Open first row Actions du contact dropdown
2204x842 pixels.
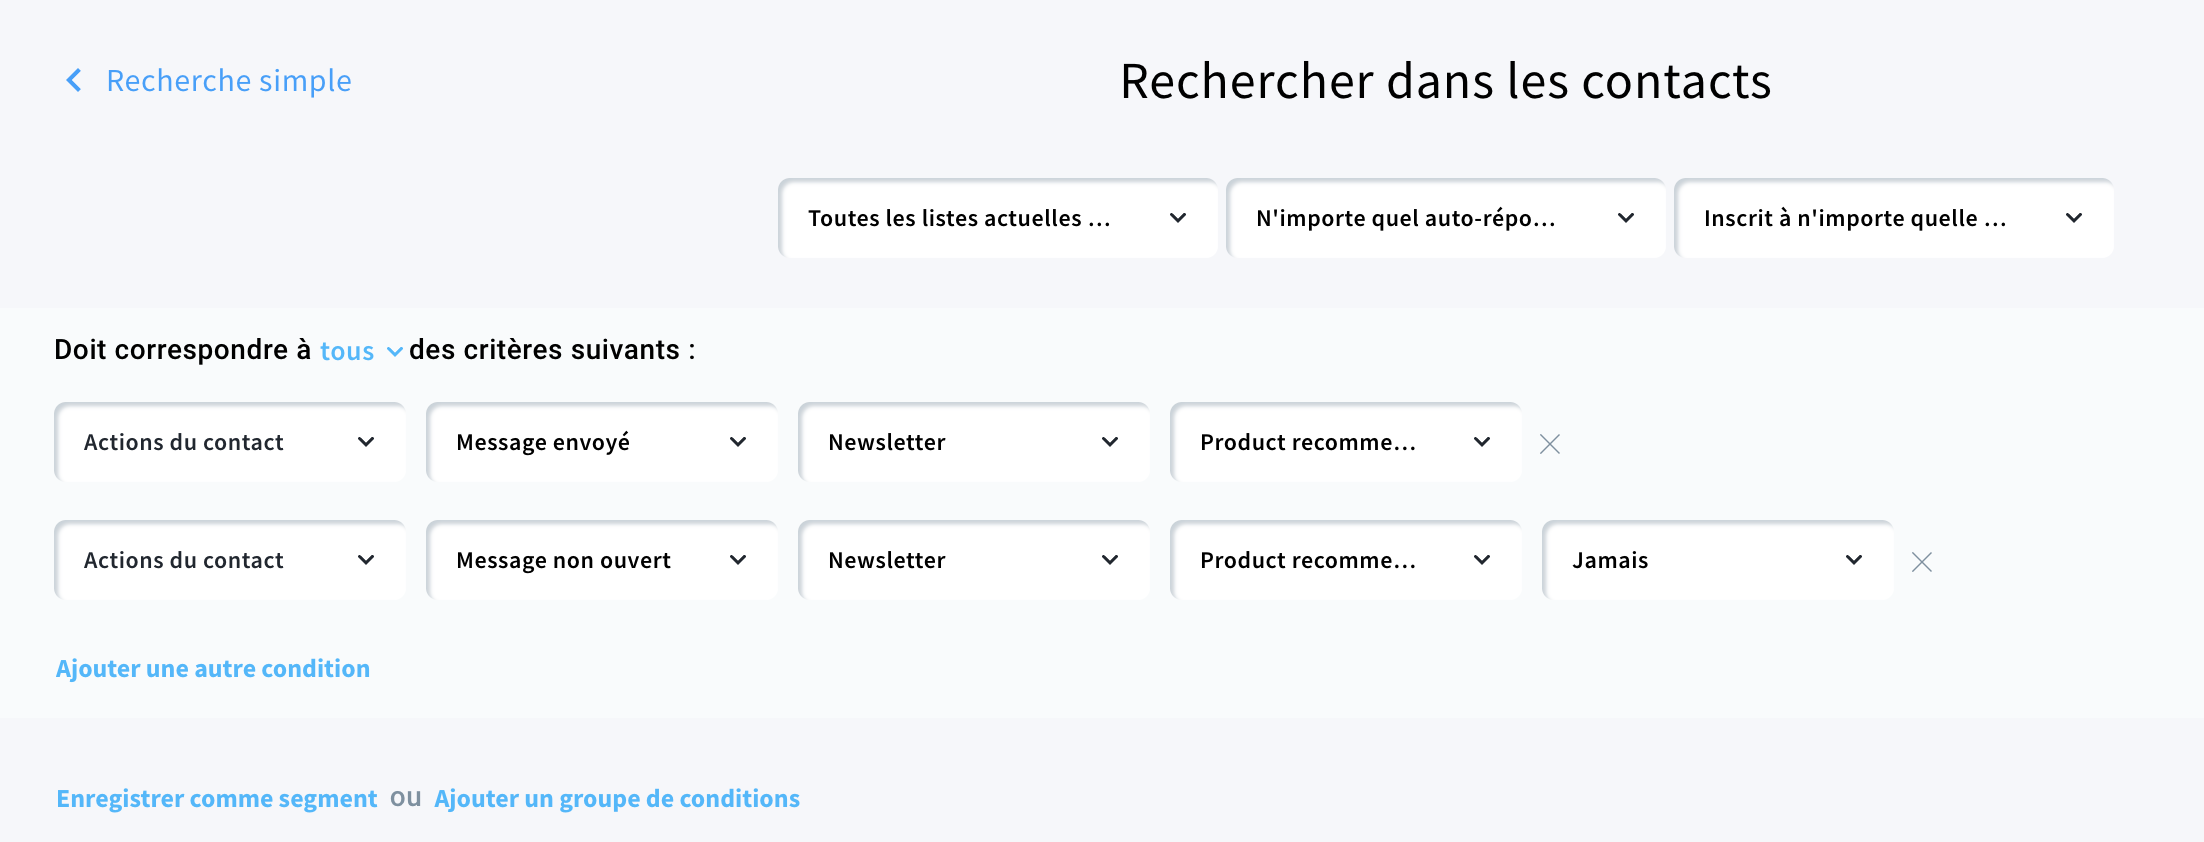point(230,443)
